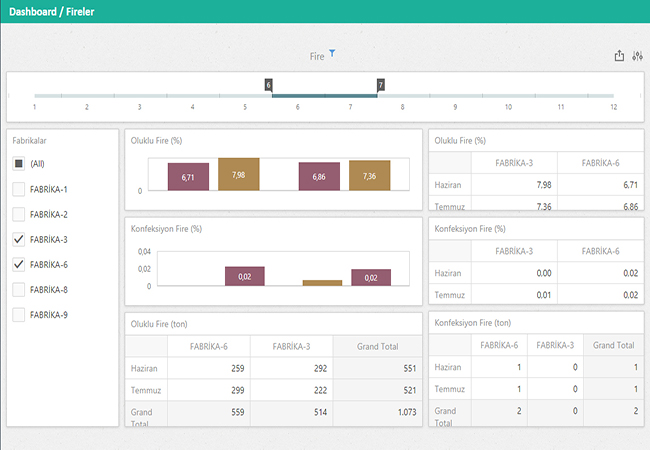This screenshot has width=650, height=450.
Task: Click the range slider end handle labeled 7
Action: 380,85
